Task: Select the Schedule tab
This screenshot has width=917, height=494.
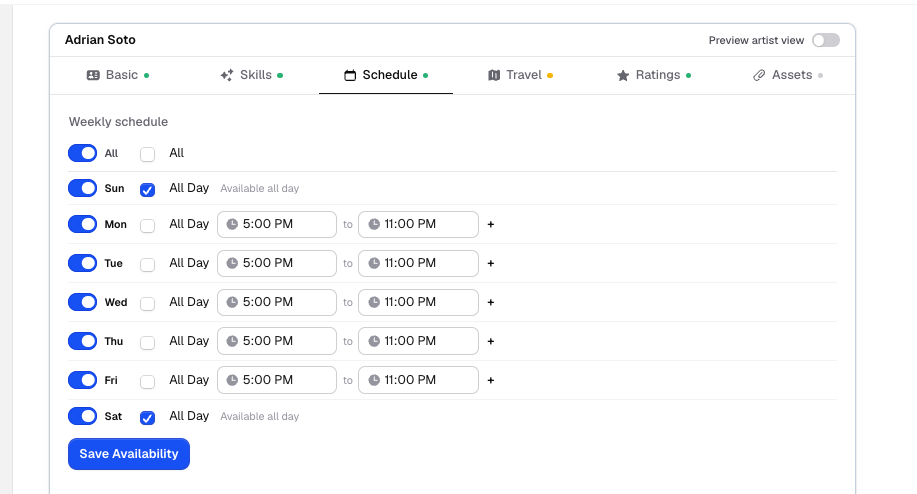Action: (x=386, y=75)
